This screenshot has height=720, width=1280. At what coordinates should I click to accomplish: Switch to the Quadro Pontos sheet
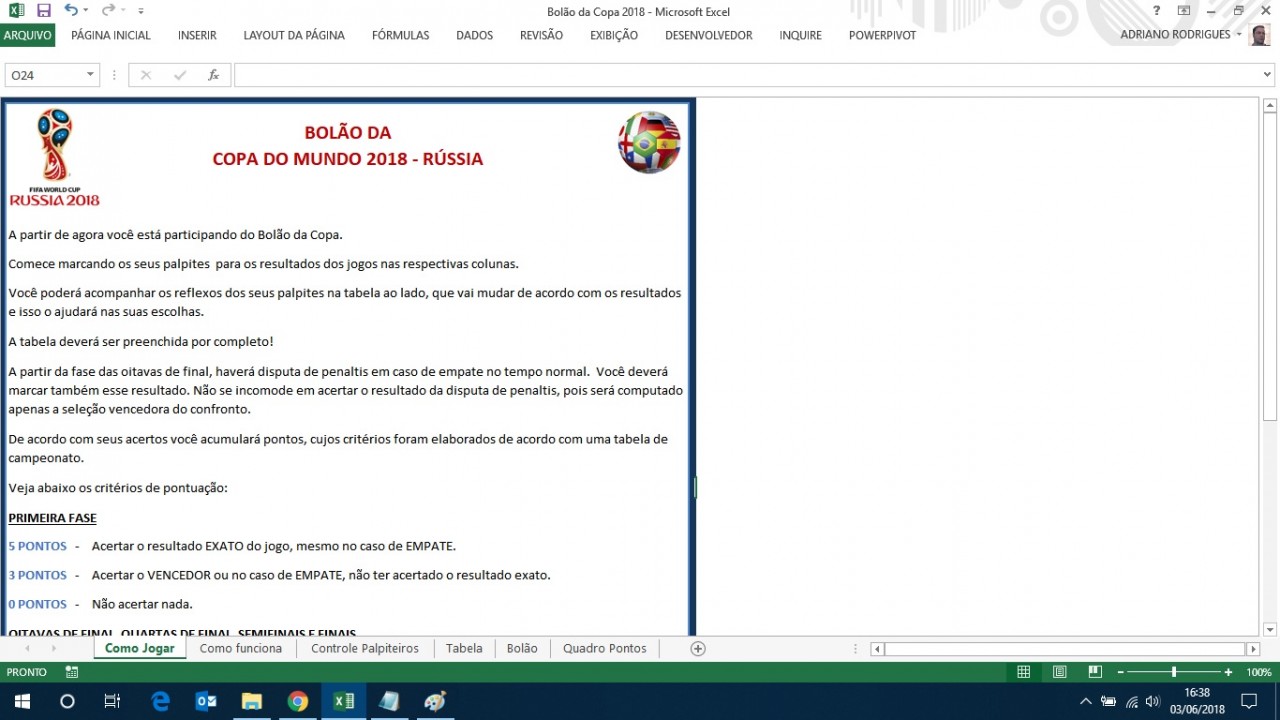(x=604, y=648)
